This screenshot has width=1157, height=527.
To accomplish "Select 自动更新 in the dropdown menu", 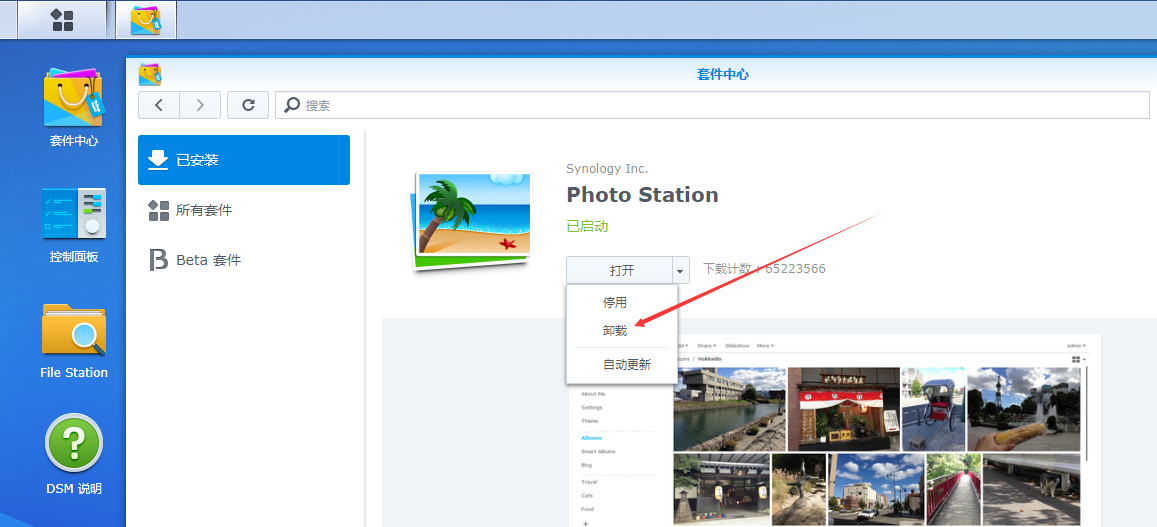I will pyautogui.click(x=626, y=365).
